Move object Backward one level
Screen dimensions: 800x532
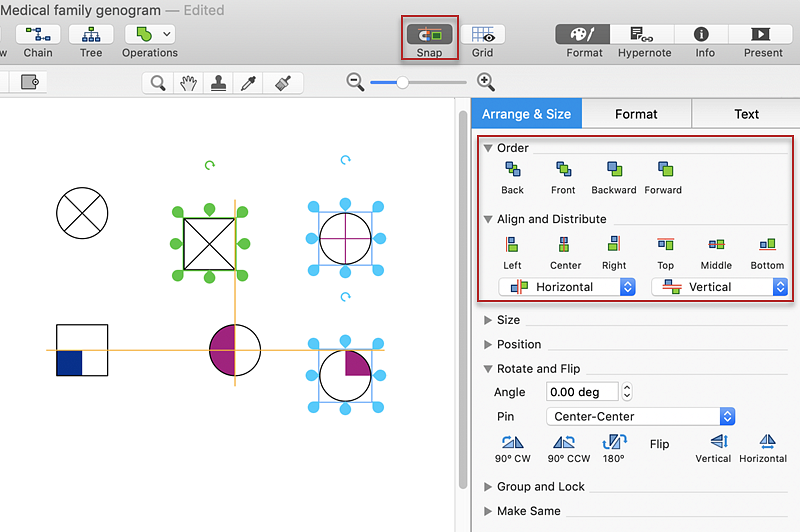point(614,178)
